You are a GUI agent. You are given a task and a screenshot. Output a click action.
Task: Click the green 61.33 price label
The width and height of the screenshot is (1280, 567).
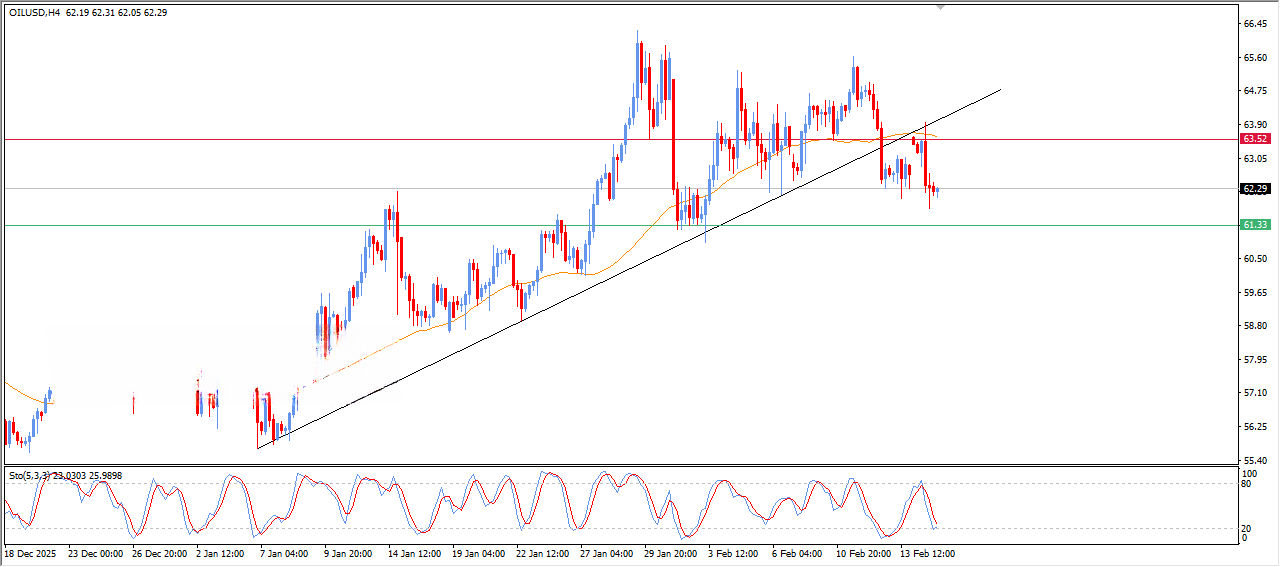(x=1254, y=225)
